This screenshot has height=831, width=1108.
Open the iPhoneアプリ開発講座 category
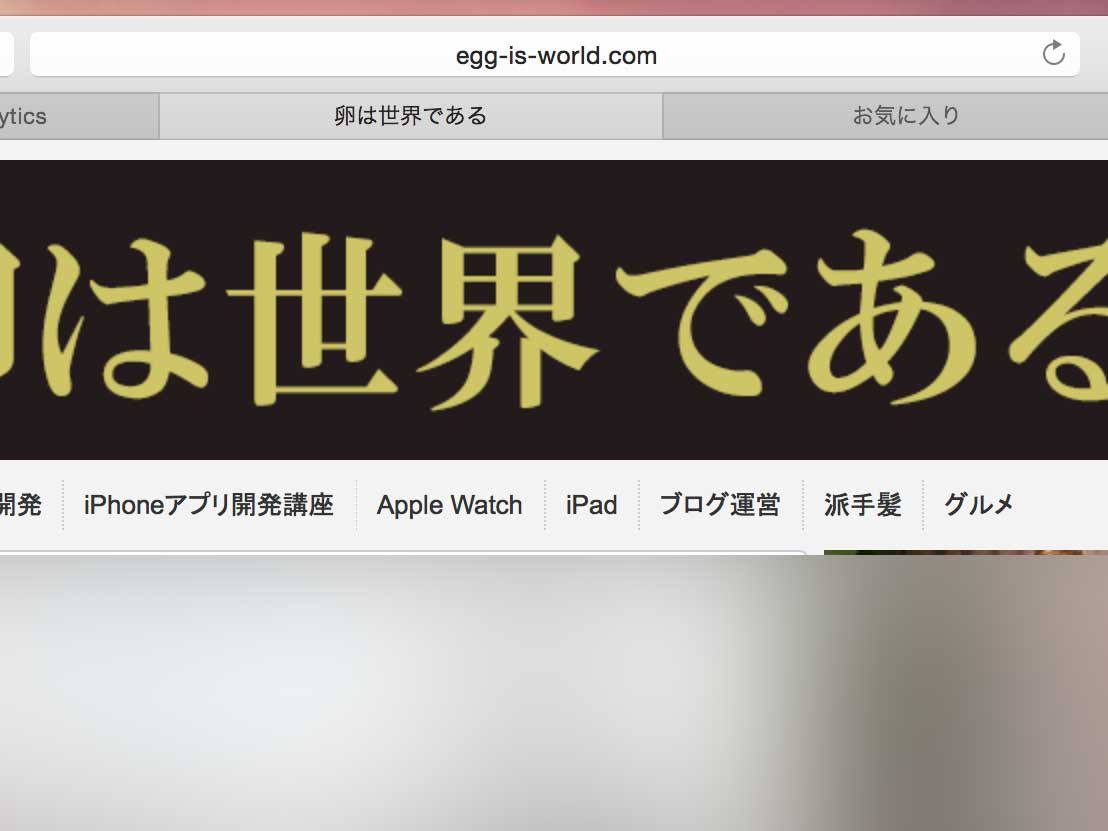click(208, 505)
